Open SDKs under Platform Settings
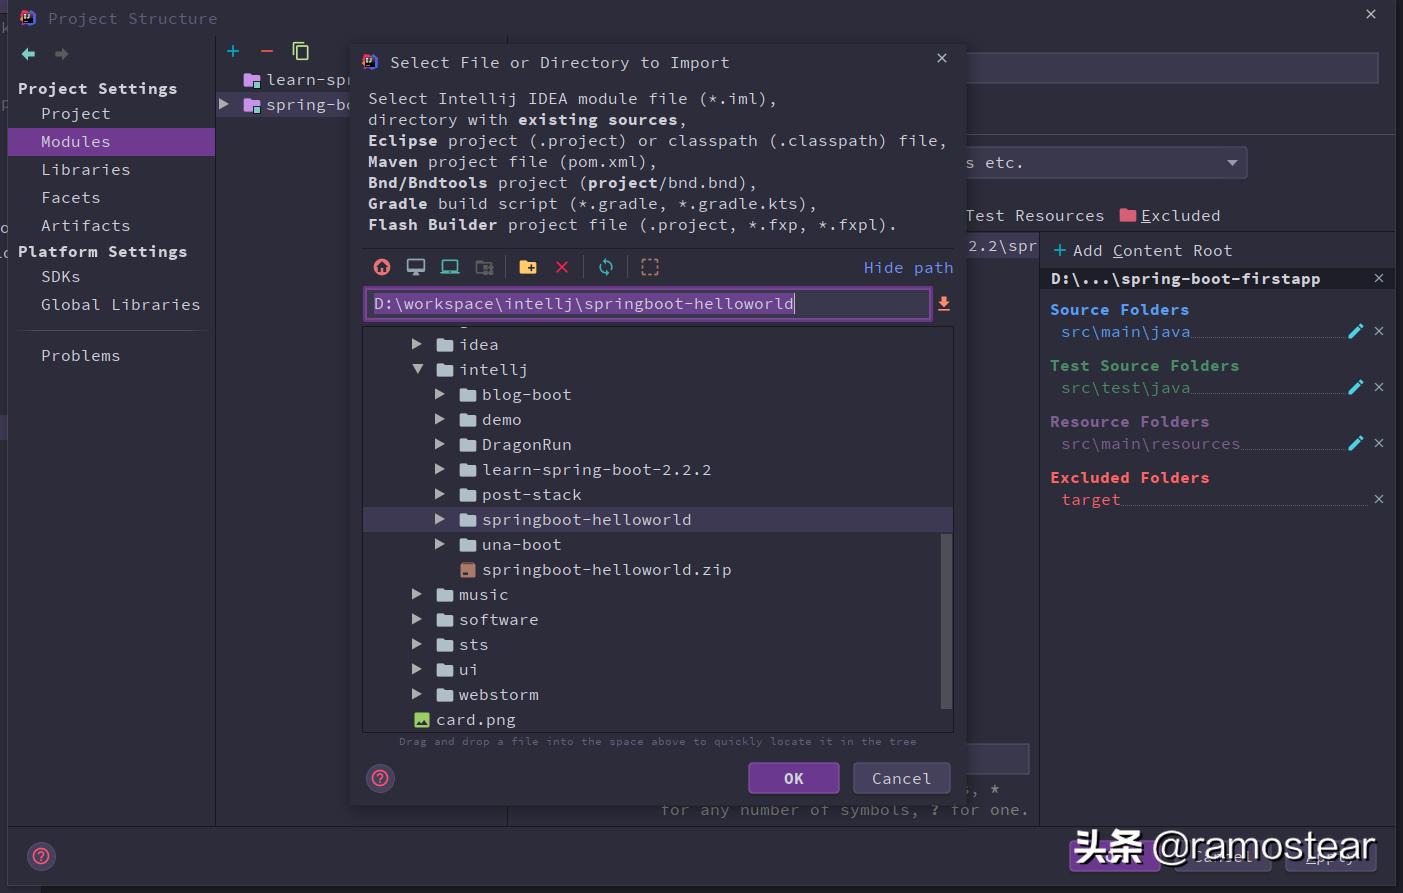The image size is (1403, 893). tap(61, 277)
